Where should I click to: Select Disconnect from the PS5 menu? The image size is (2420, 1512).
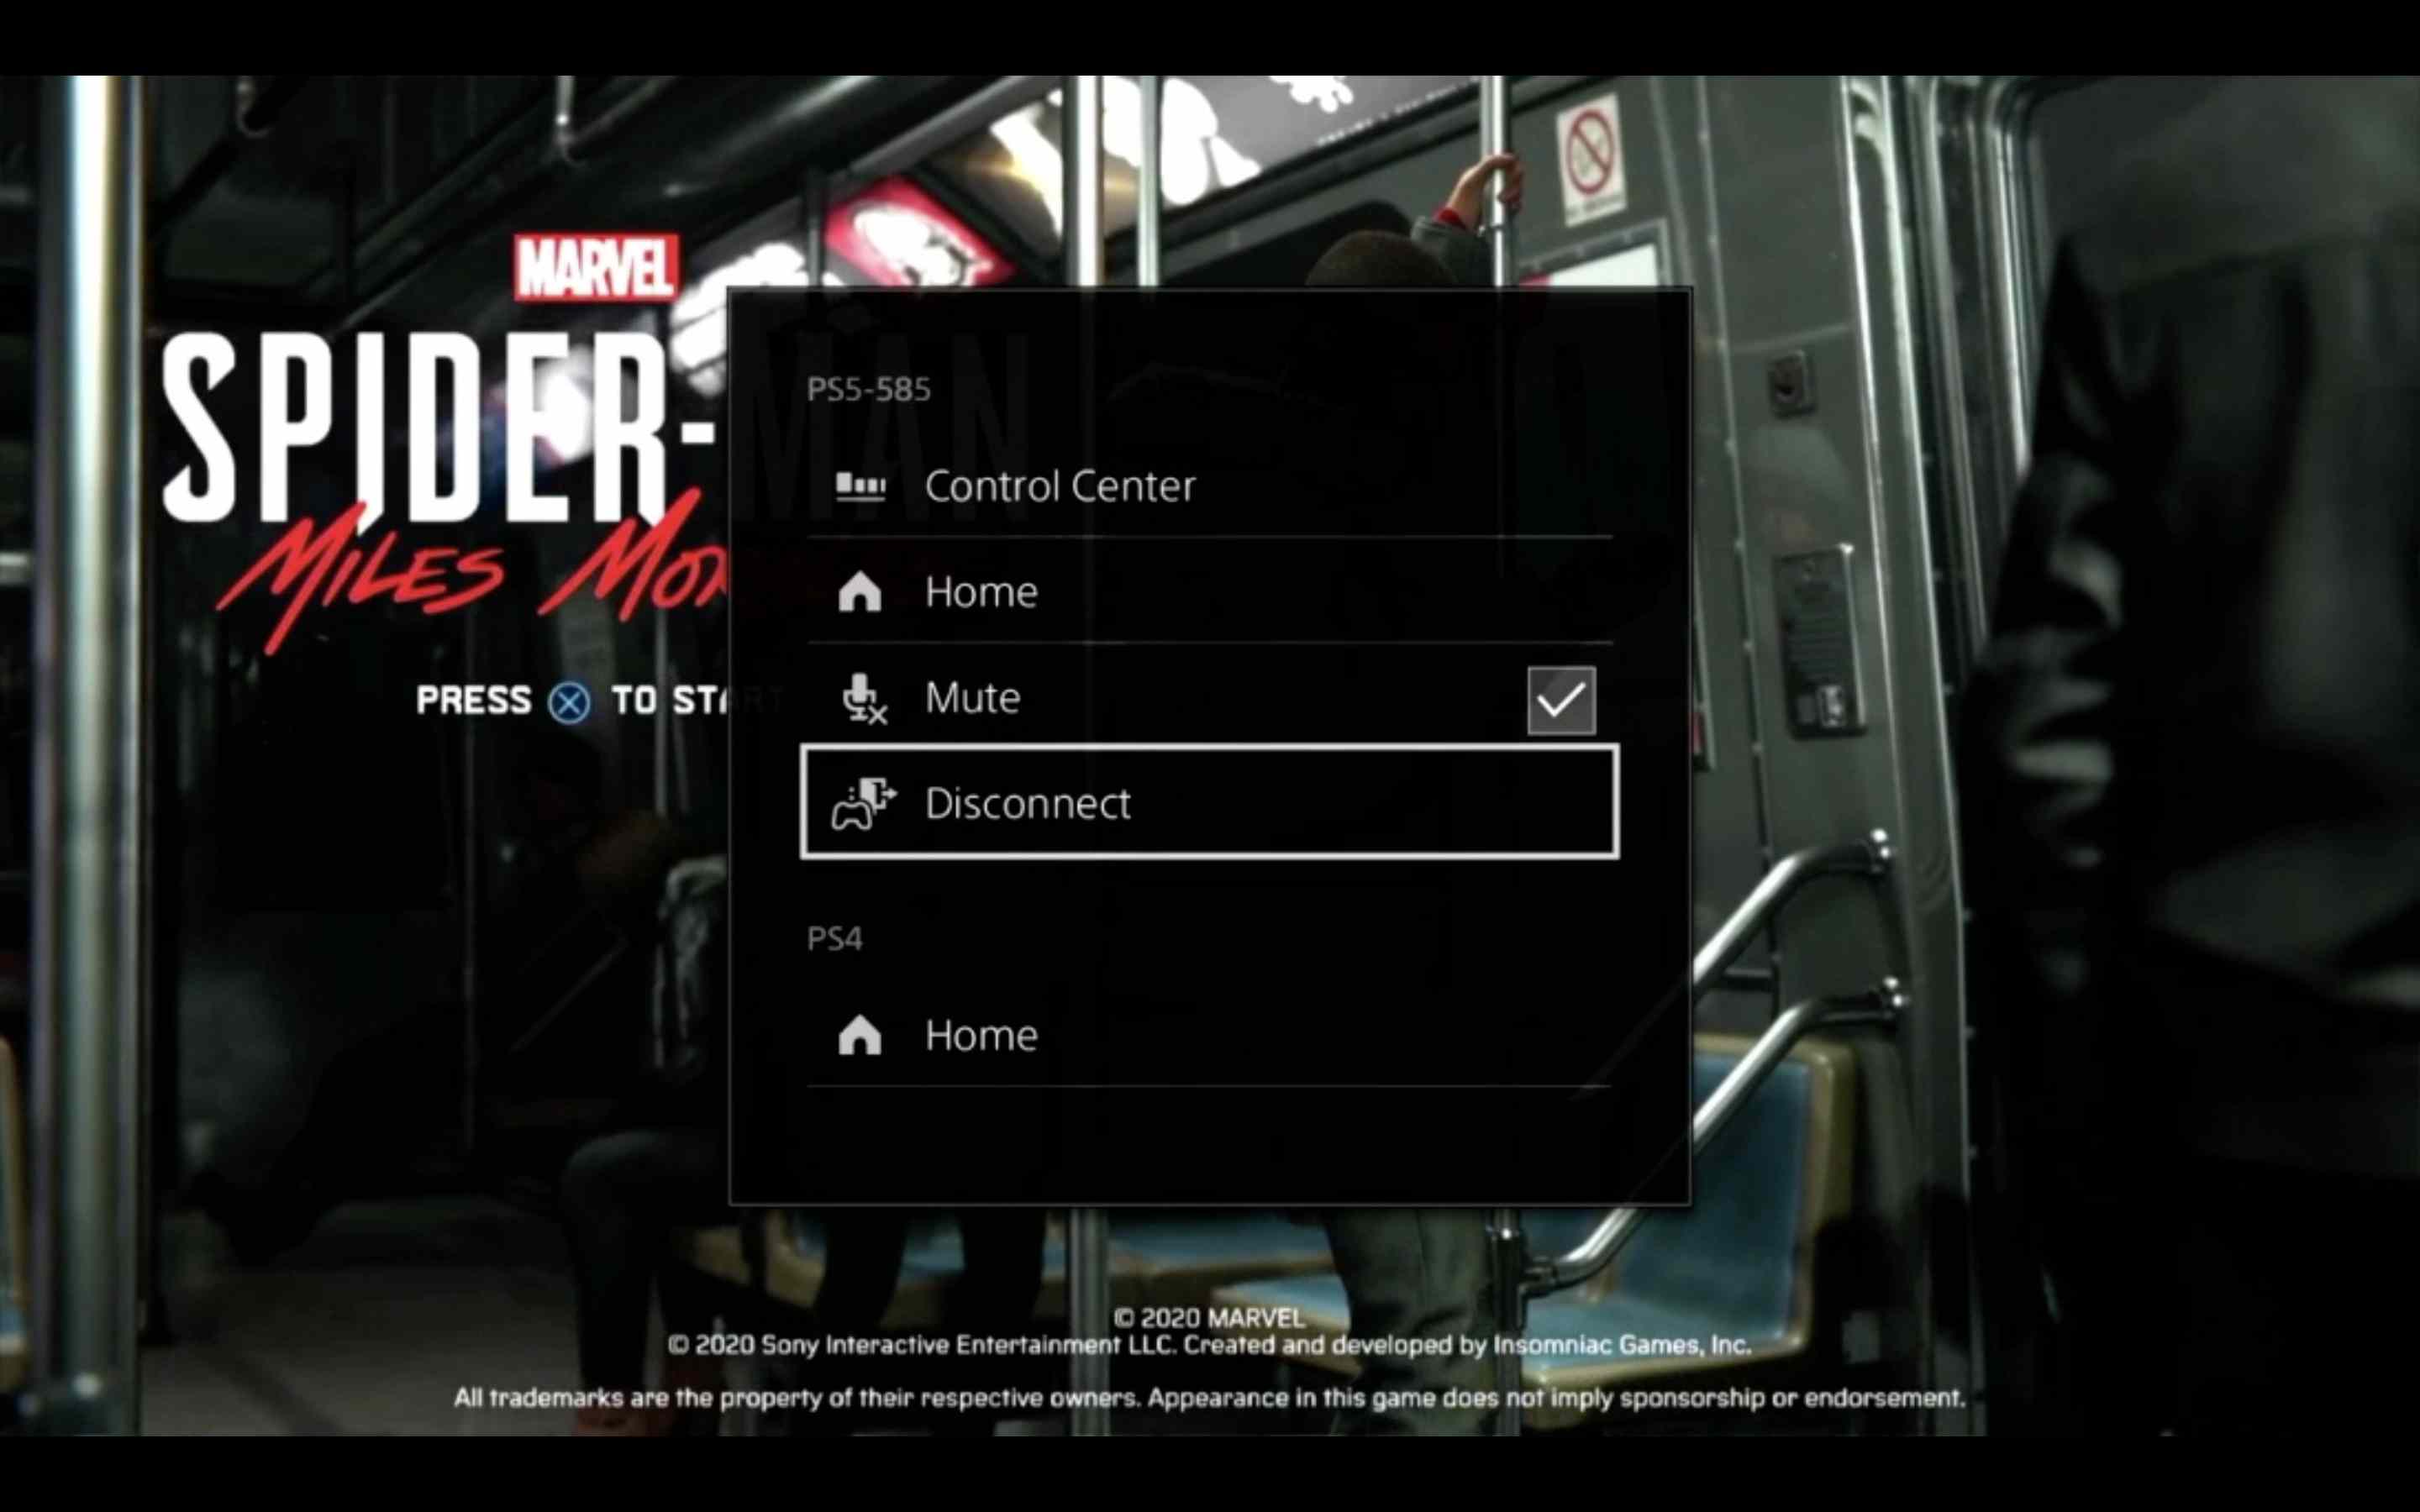coord(1209,803)
